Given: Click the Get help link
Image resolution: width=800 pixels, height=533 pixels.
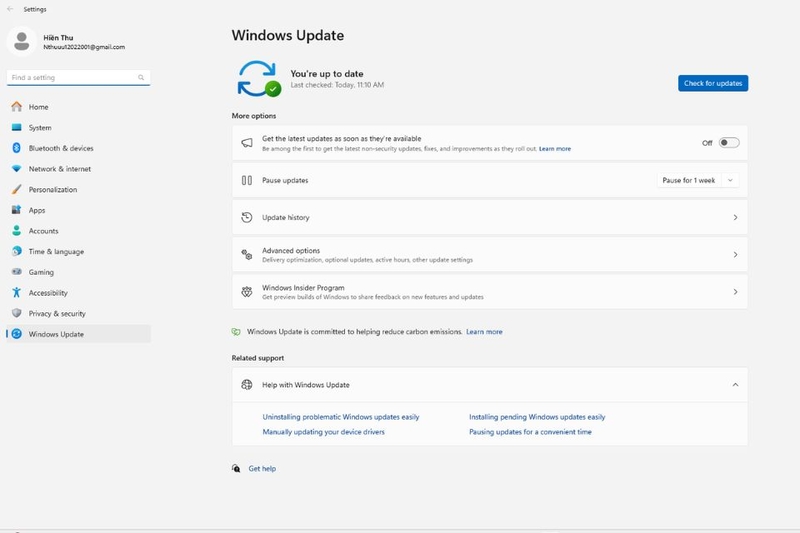Looking at the screenshot, I should coord(262,468).
